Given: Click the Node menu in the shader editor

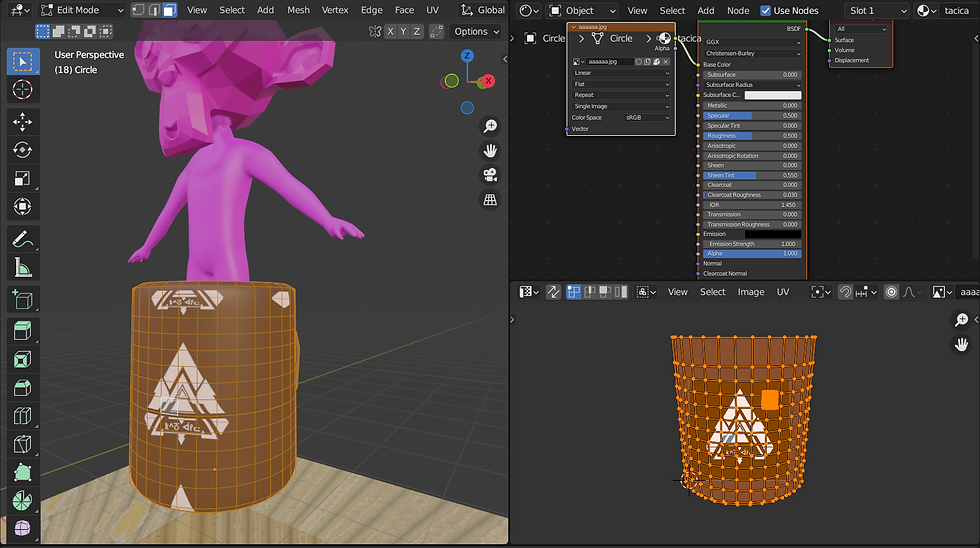Looking at the screenshot, I should (737, 11).
